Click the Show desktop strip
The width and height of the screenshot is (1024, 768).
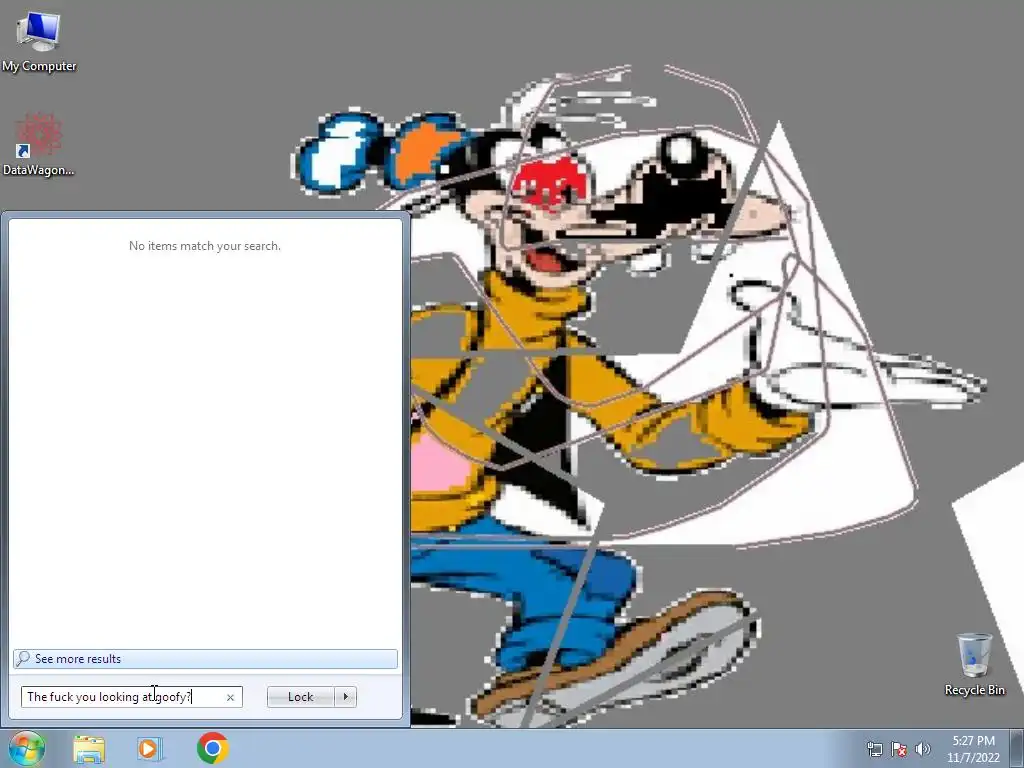pyautogui.click(x=1017, y=749)
